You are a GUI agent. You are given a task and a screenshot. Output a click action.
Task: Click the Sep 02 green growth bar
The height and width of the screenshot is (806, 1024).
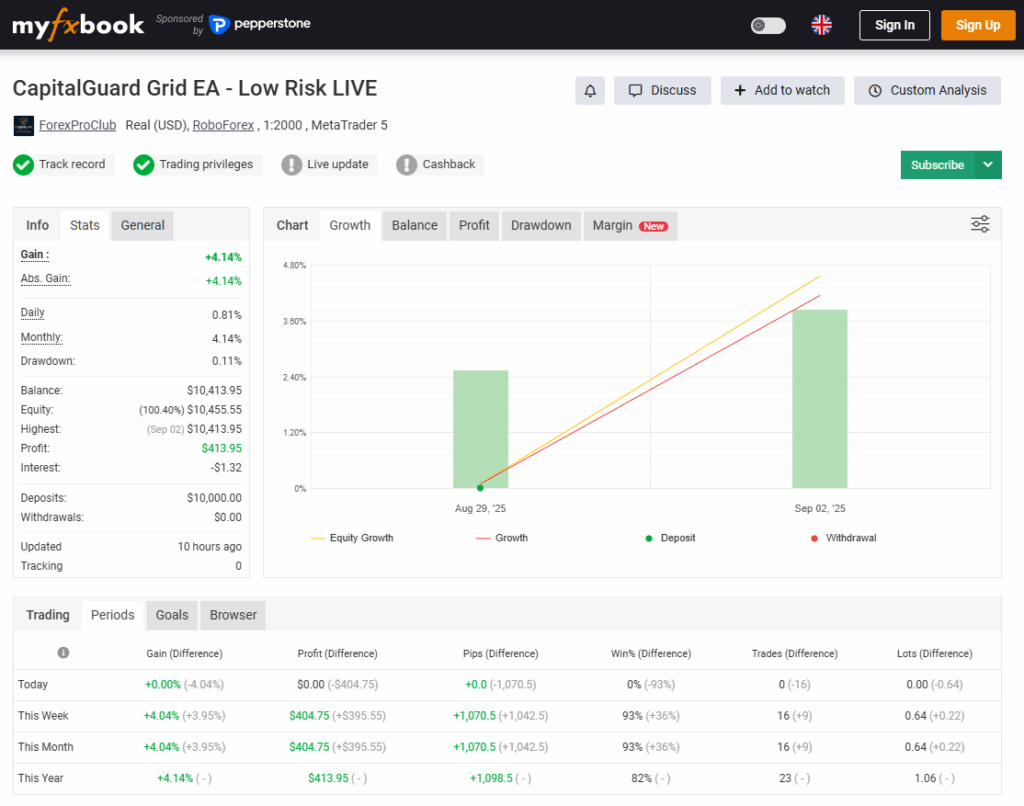[819, 399]
